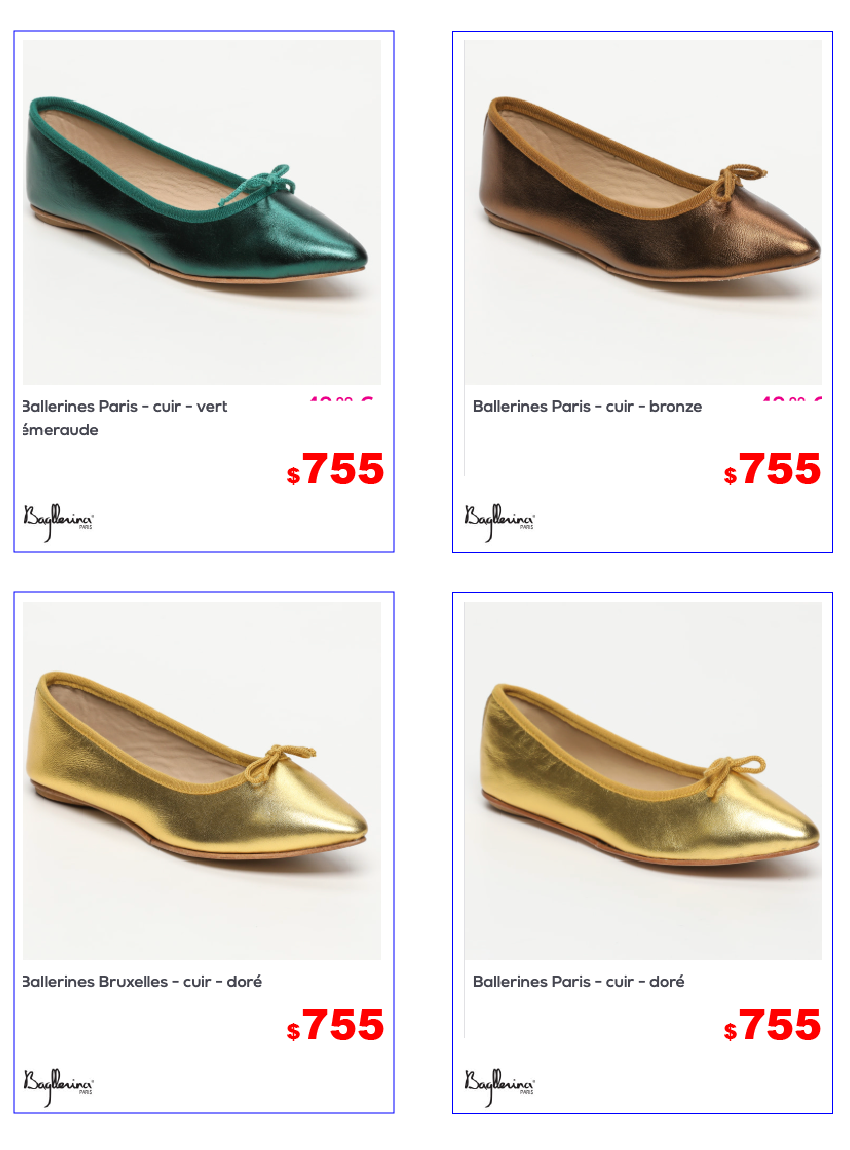The height and width of the screenshot is (1150, 850).
Task: Click the Bagllerina logo under vert émeraude
Action: [59, 522]
